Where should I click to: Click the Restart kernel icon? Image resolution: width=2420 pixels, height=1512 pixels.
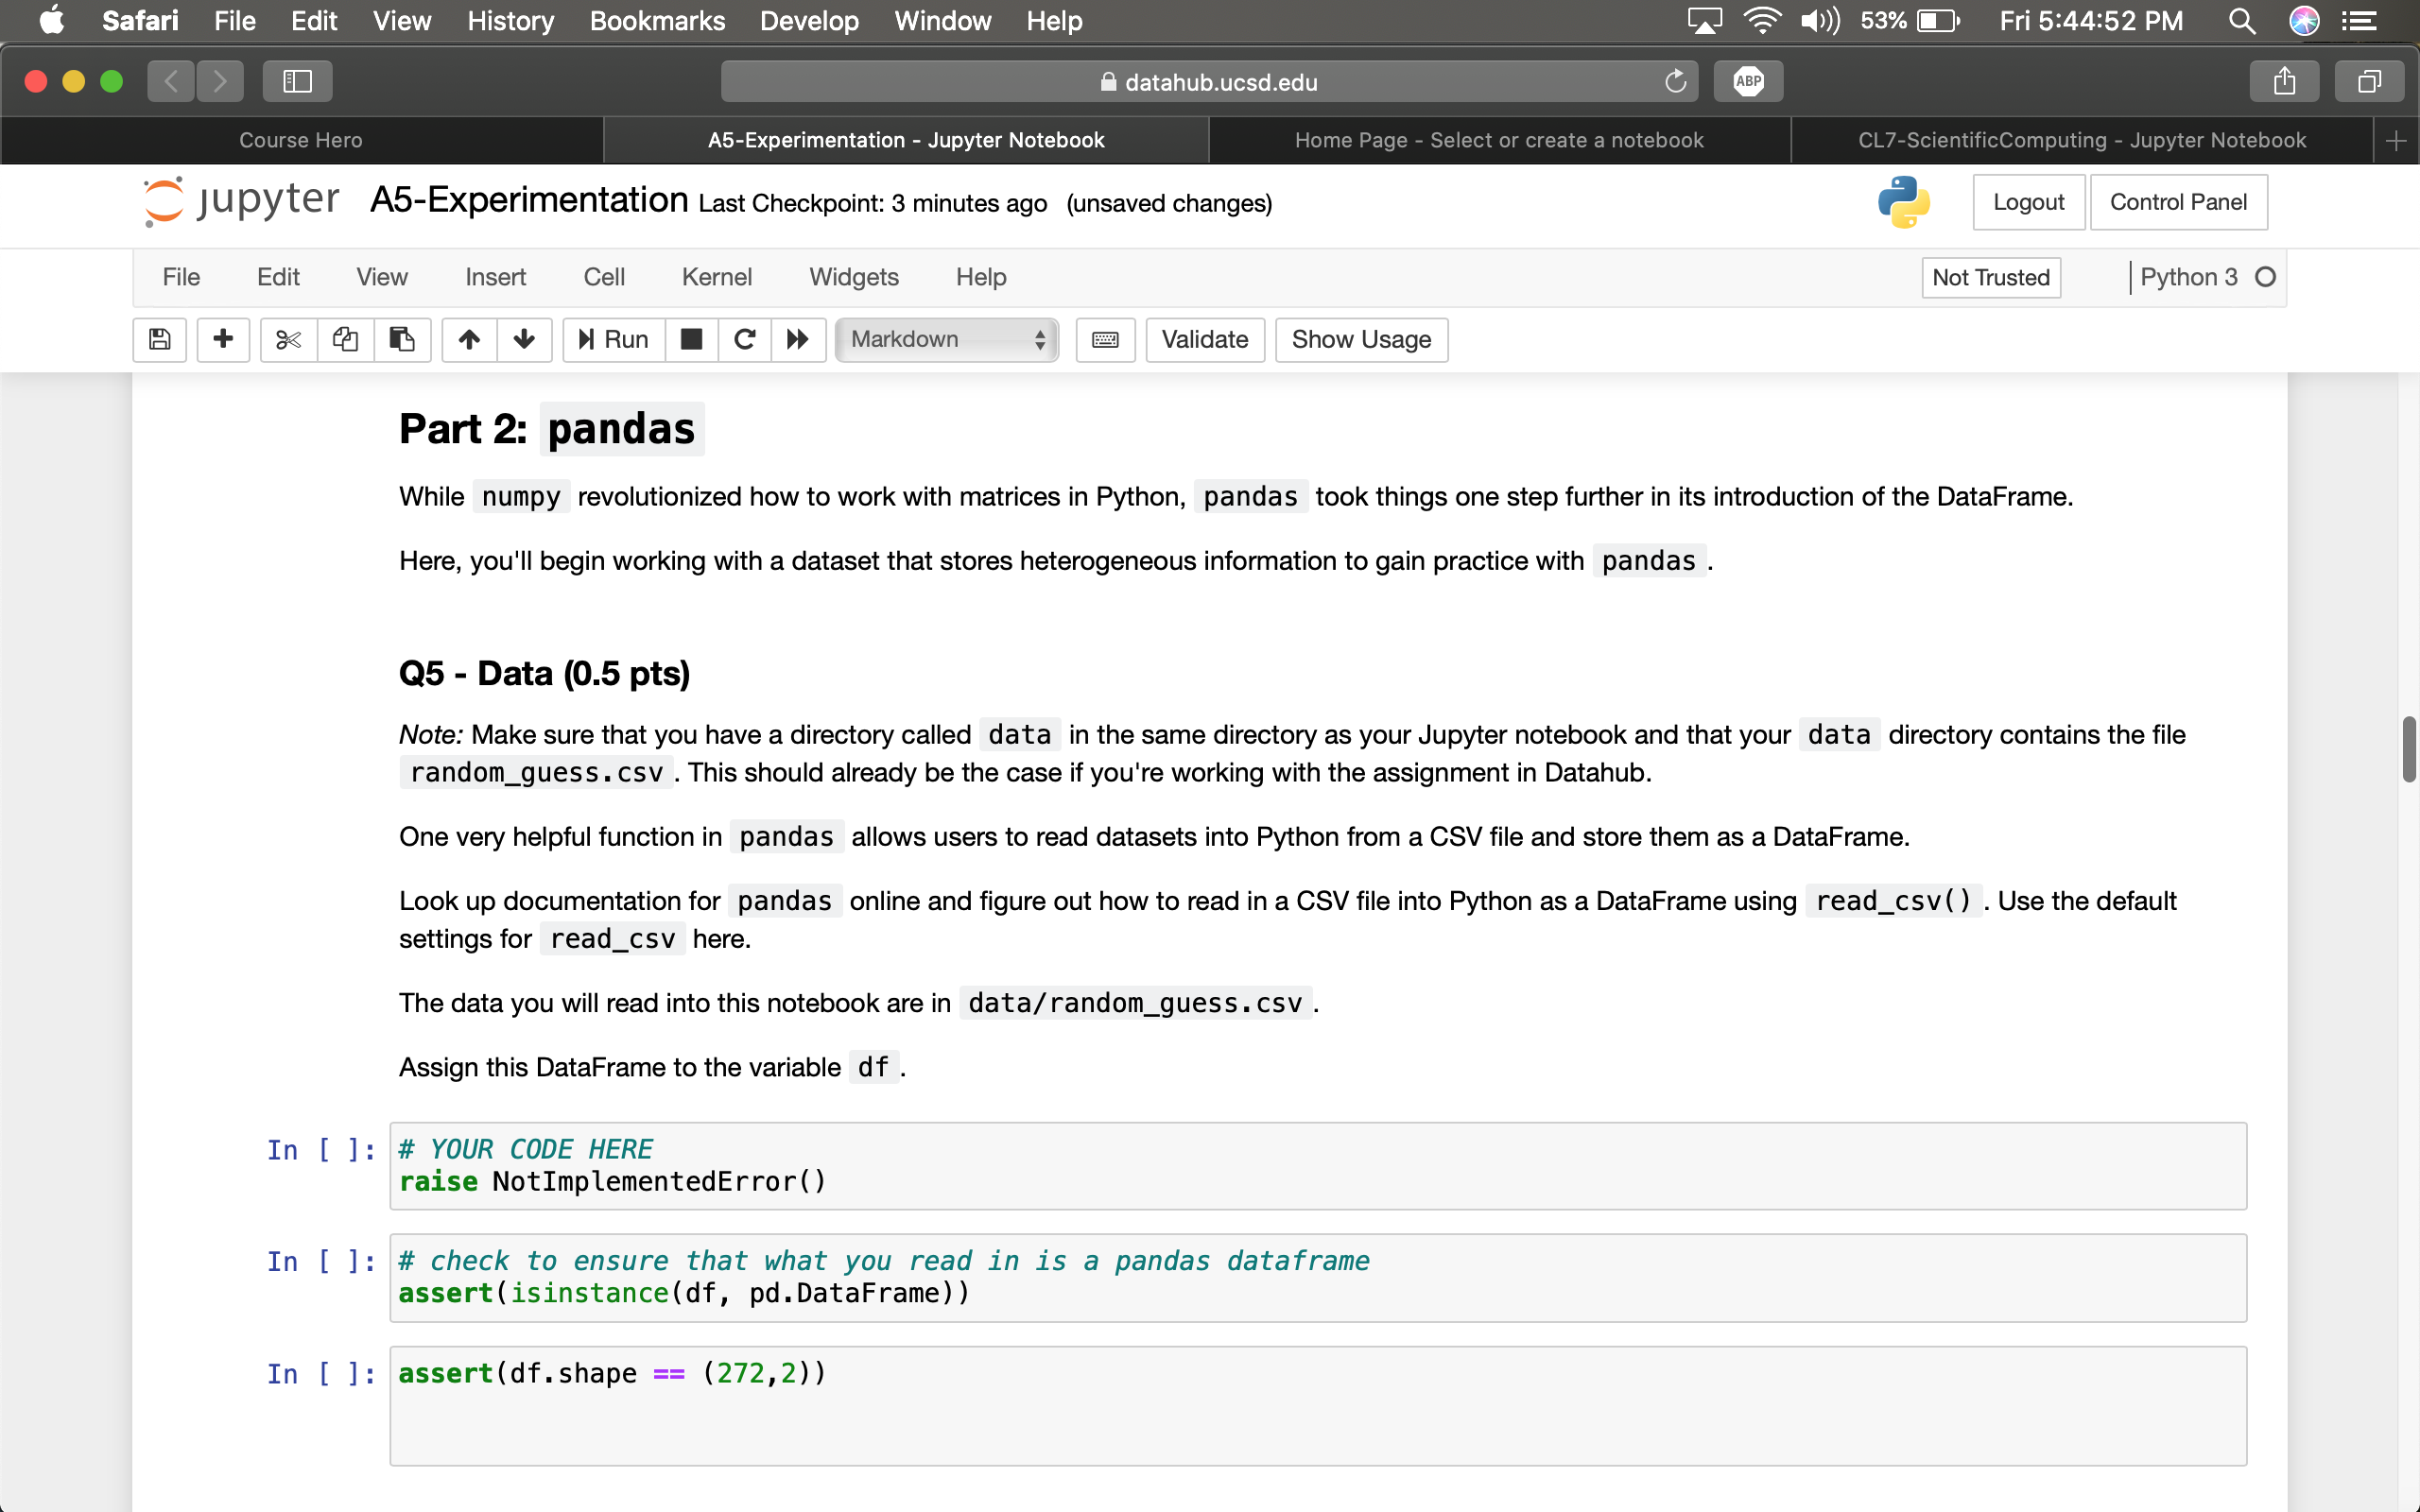pos(742,338)
